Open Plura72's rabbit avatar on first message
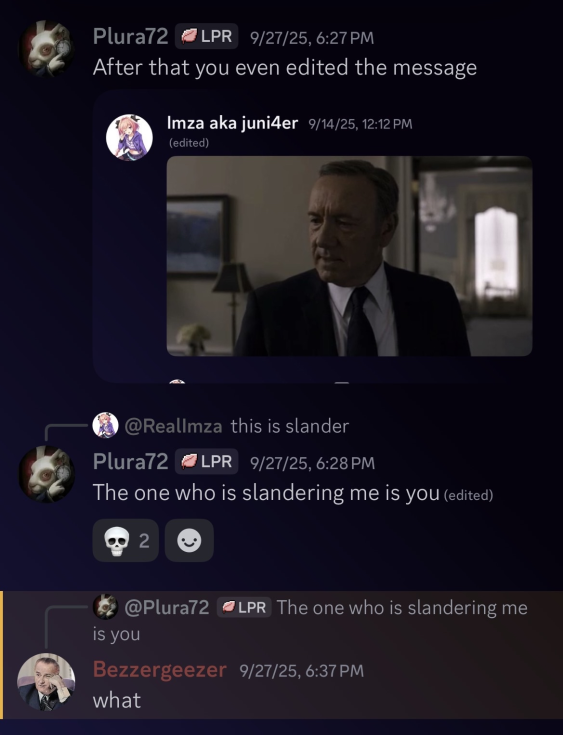This screenshot has width=563, height=735. 46,49
